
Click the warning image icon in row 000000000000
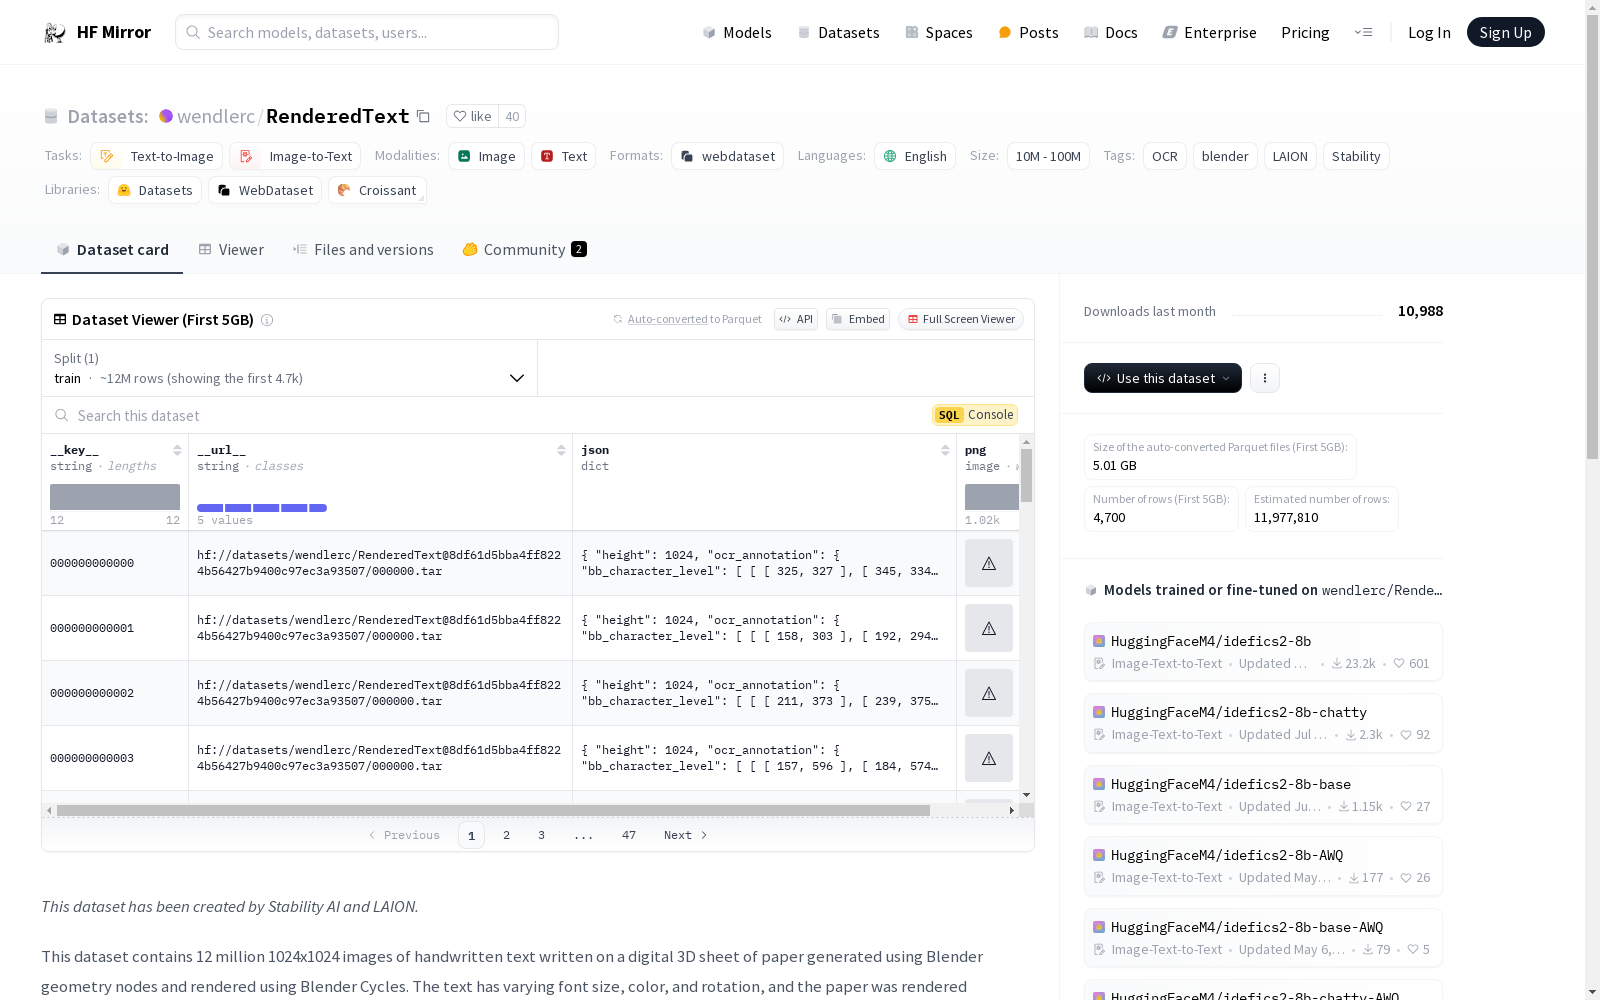pyautogui.click(x=989, y=563)
